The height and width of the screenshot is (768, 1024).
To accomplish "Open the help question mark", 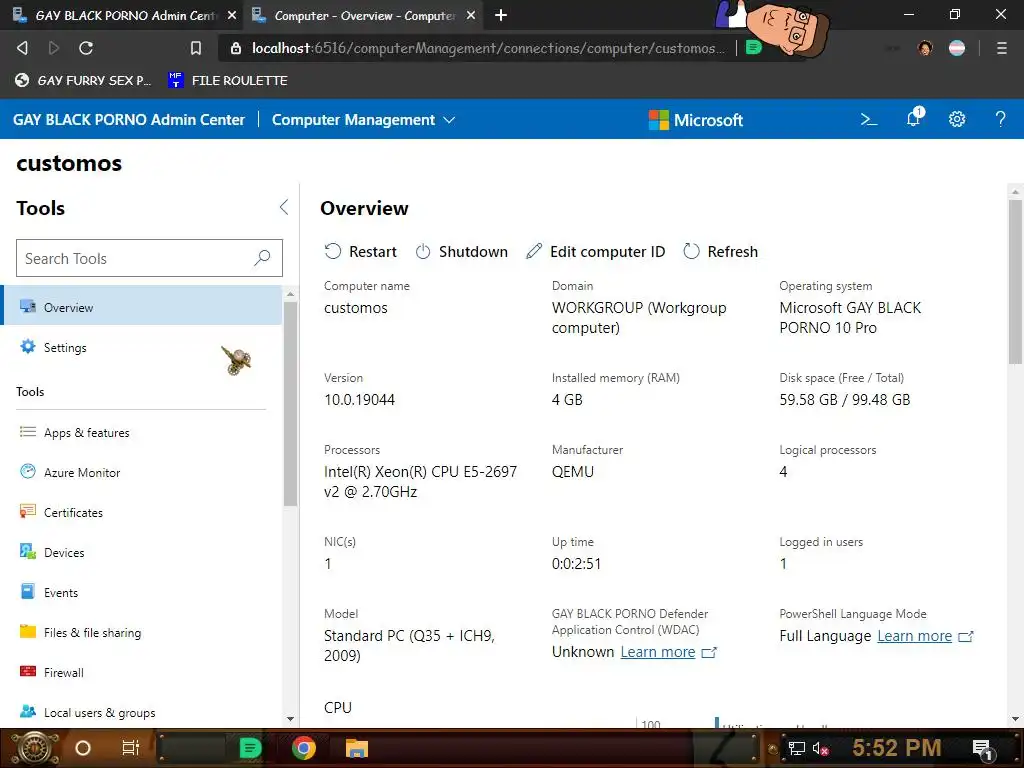I will click(1000, 119).
